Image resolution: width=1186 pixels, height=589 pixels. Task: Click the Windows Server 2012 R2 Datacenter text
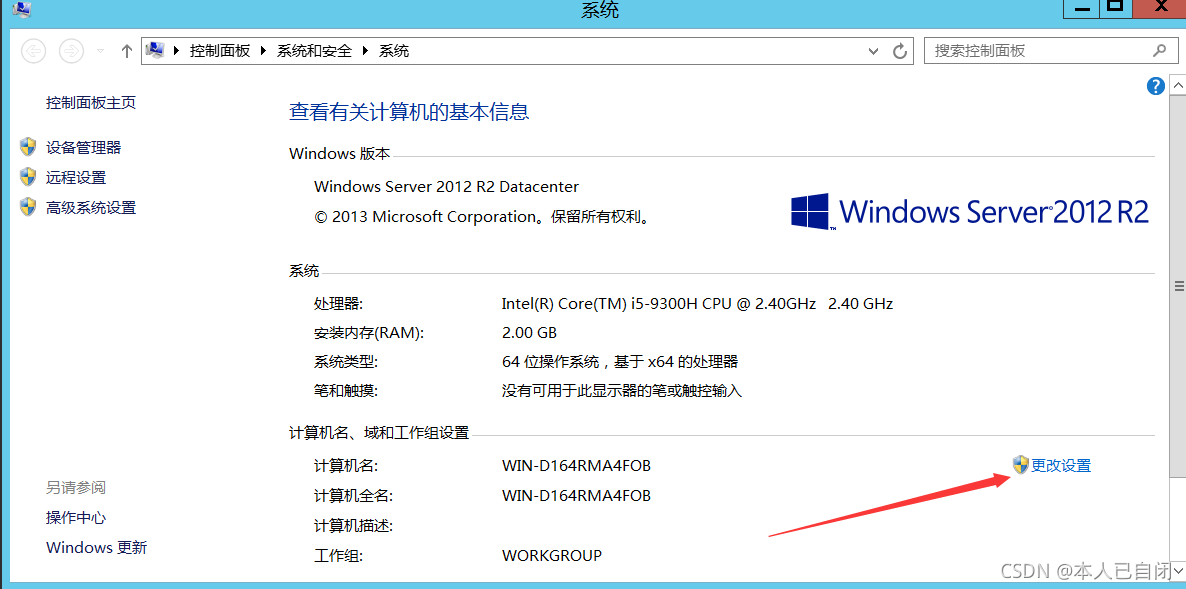pos(446,186)
